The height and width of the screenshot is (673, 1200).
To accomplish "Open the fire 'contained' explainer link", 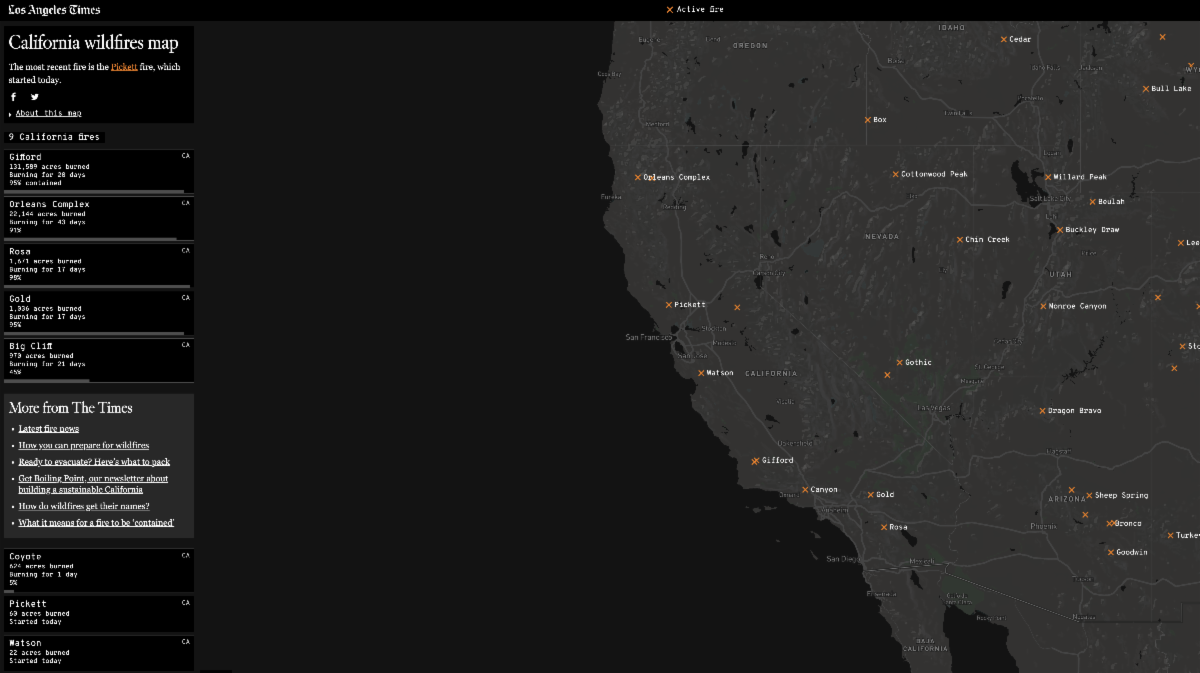I will [96, 523].
